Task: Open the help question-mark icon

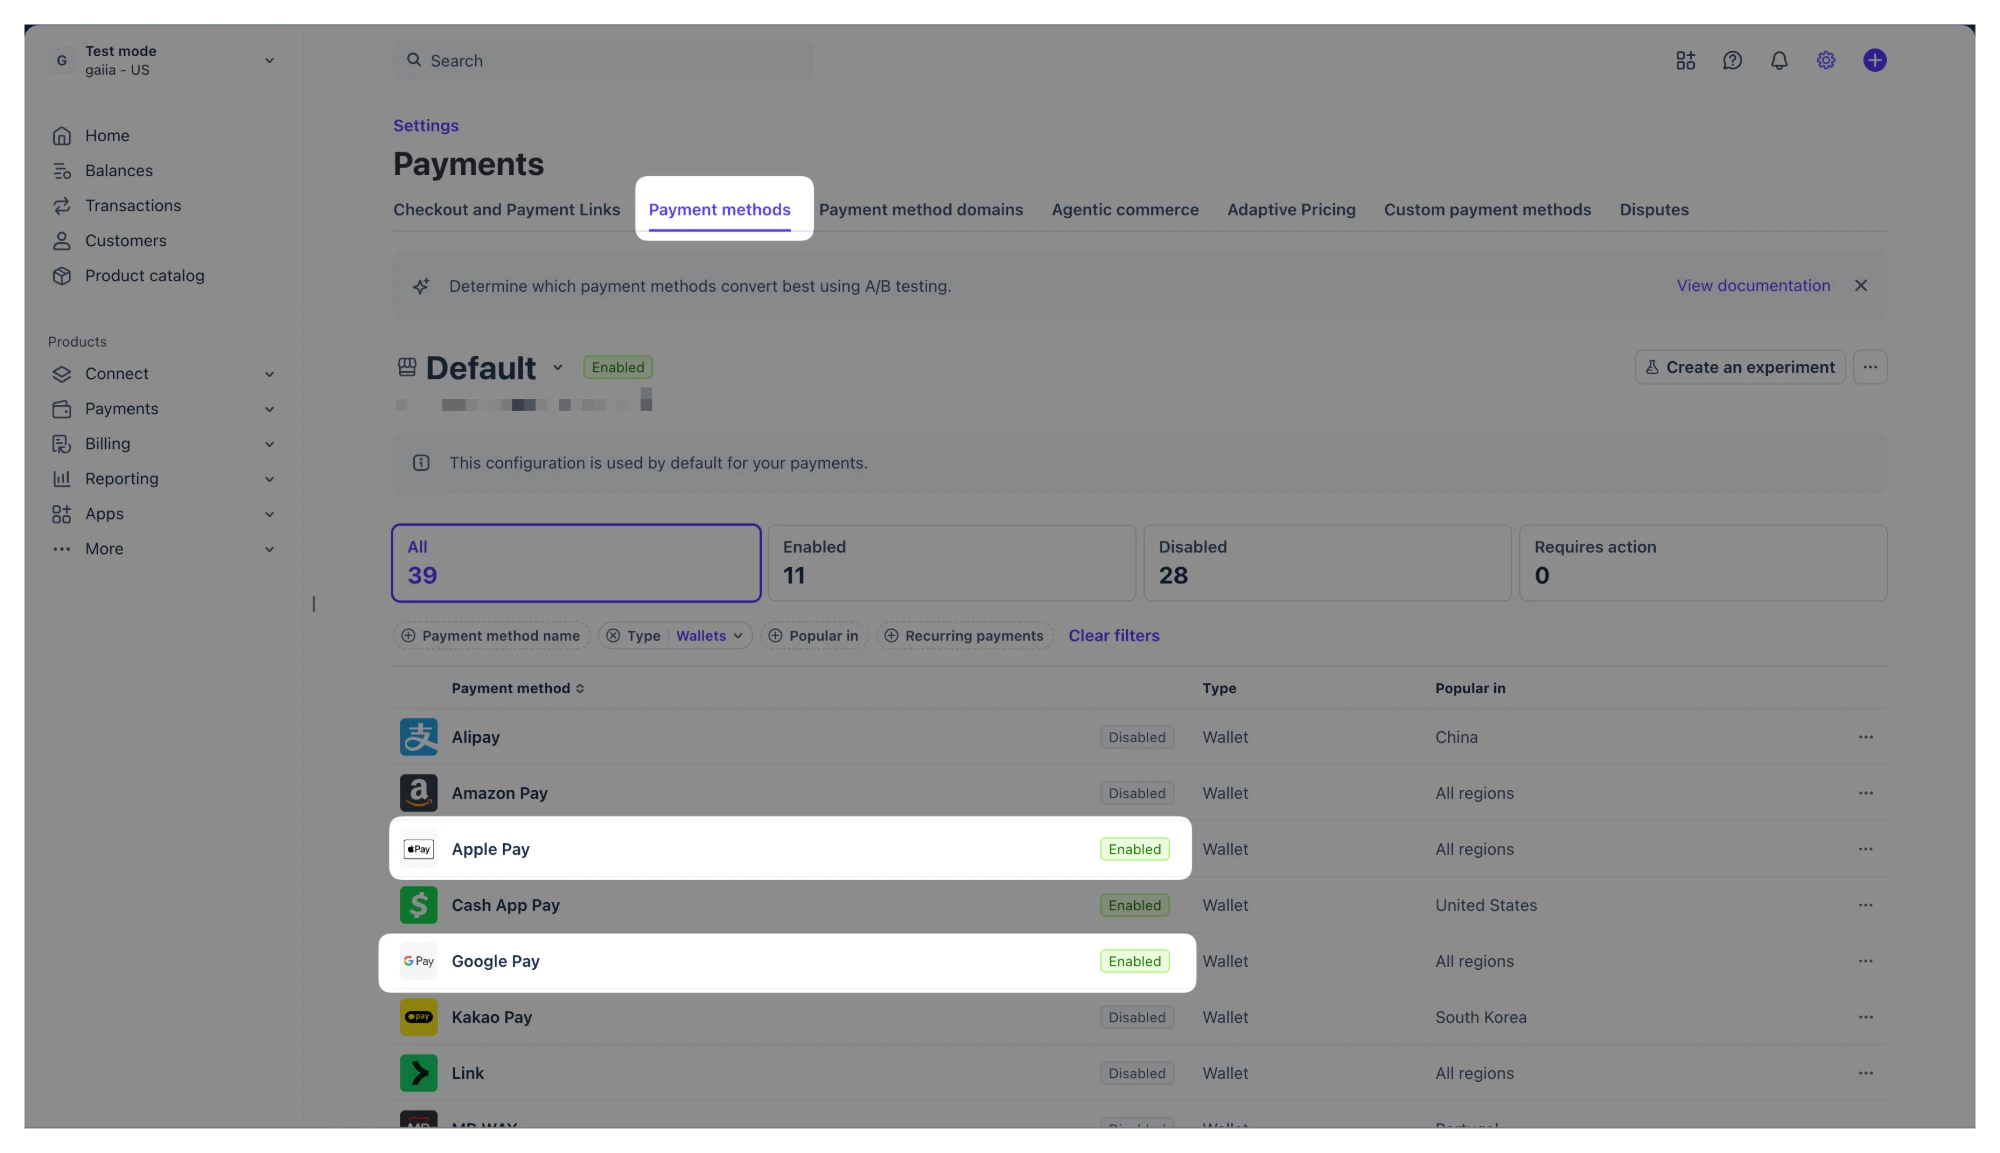Action: [1732, 61]
